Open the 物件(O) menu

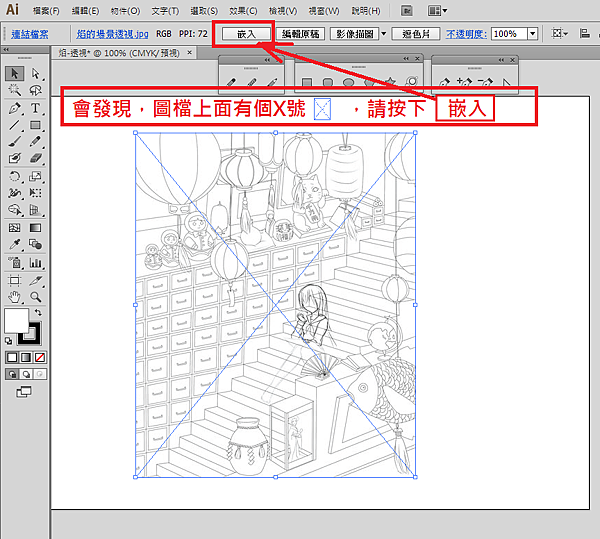pos(125,11)
